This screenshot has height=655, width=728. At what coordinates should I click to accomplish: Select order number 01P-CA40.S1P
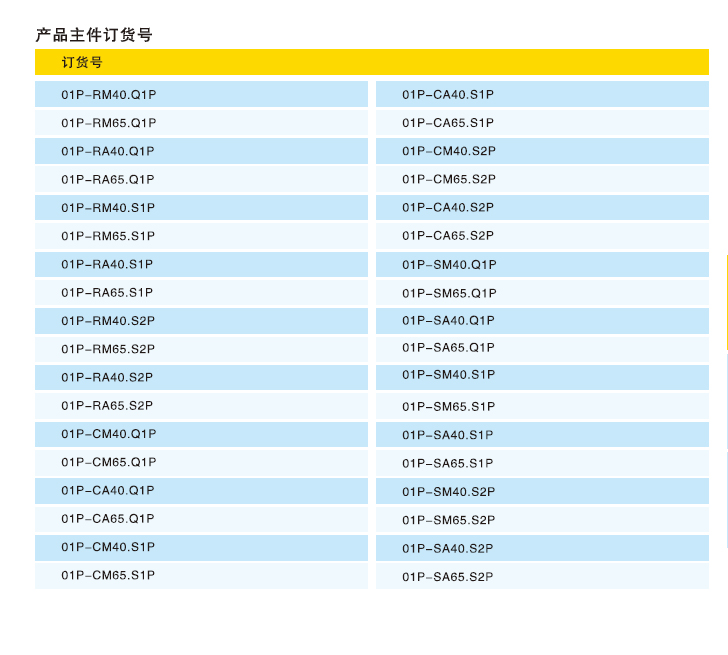tap(448, 95)
